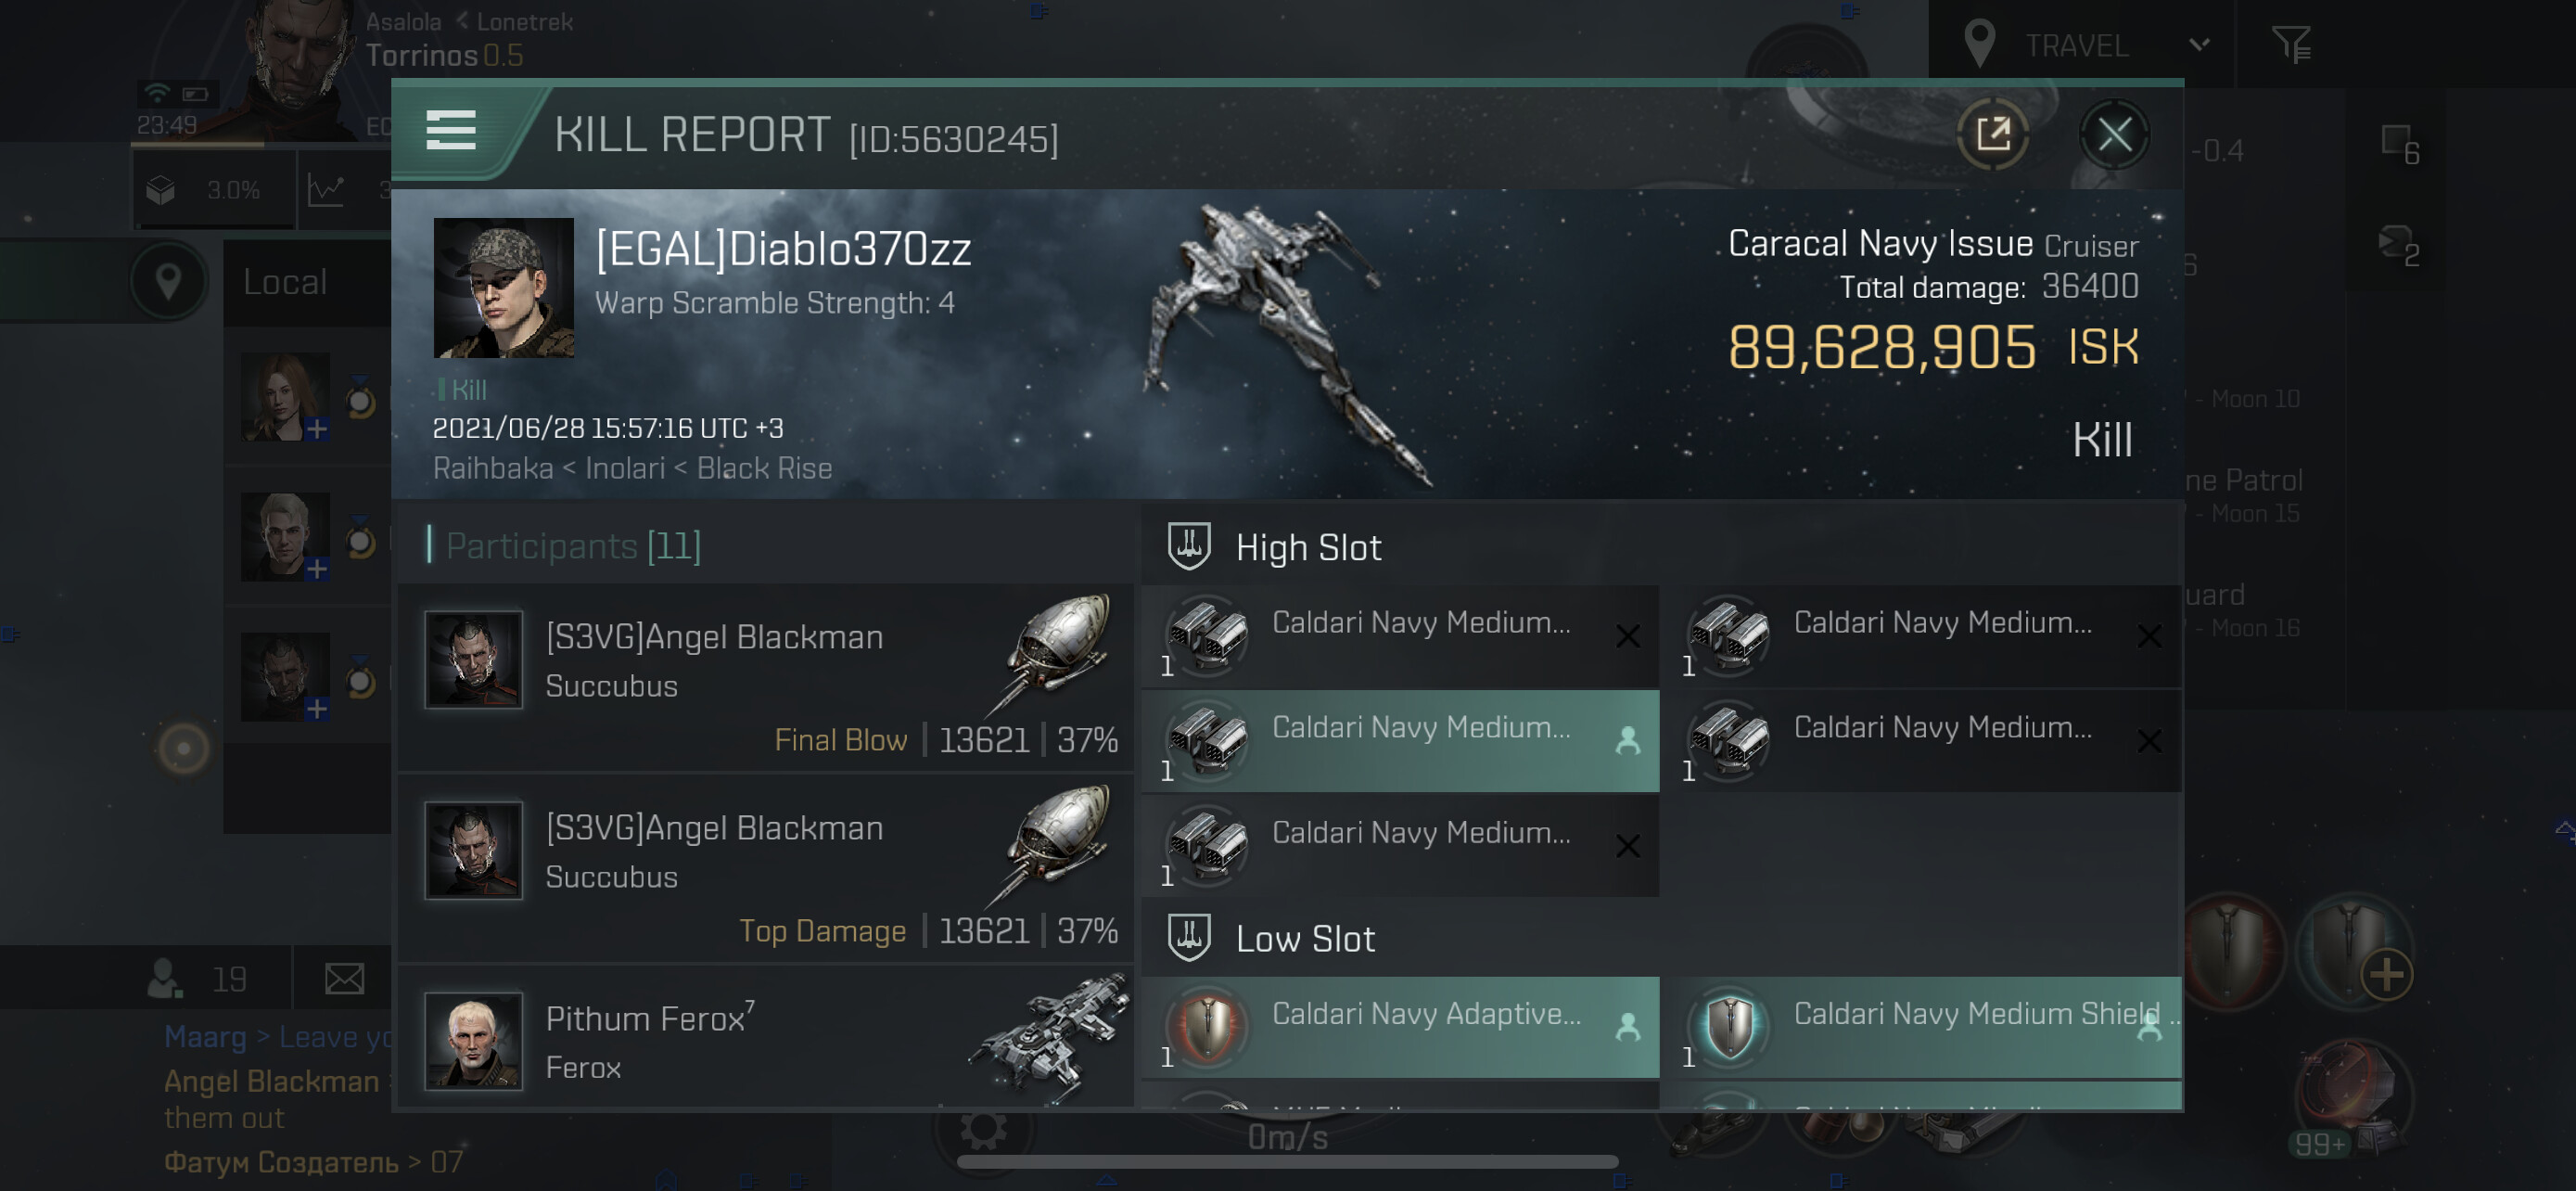Screen dimensions: 2576x1191
Task: Click the Local chat location pin icon
Action: pos(168,282)
